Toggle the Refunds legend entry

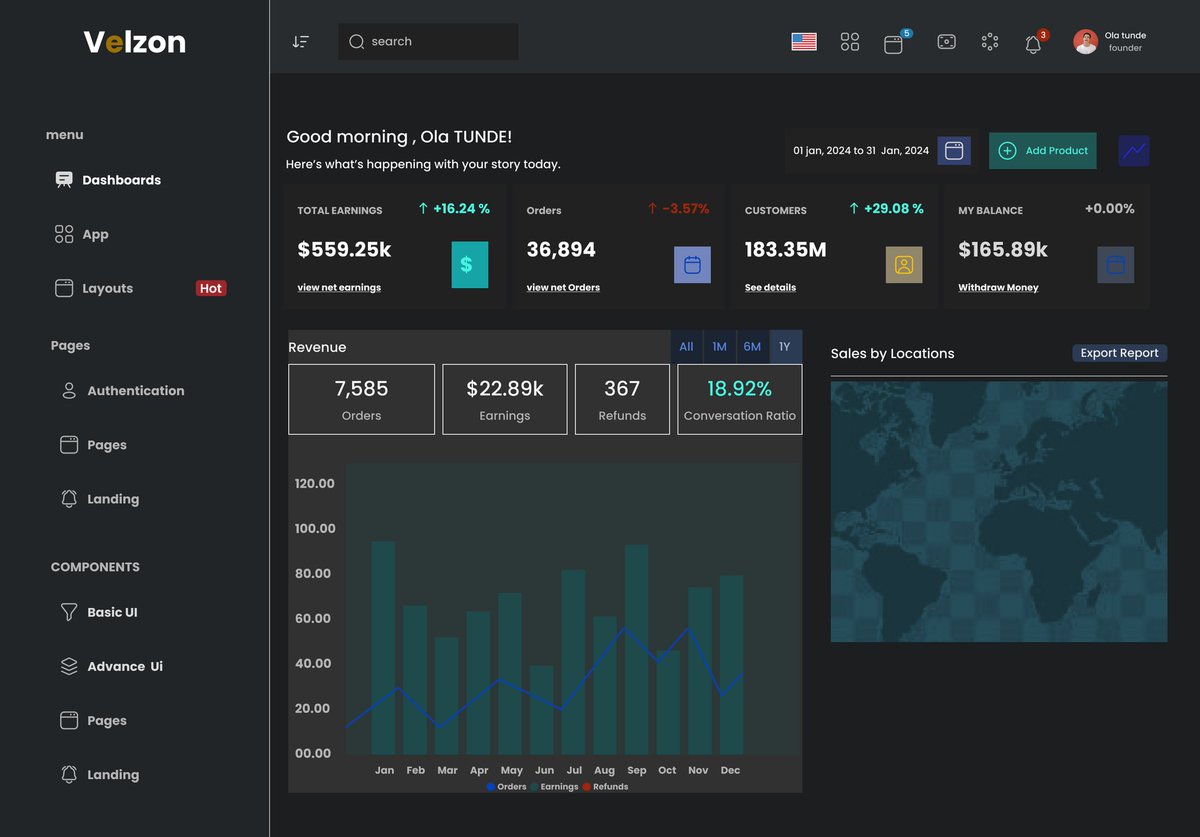click(606, 787)
